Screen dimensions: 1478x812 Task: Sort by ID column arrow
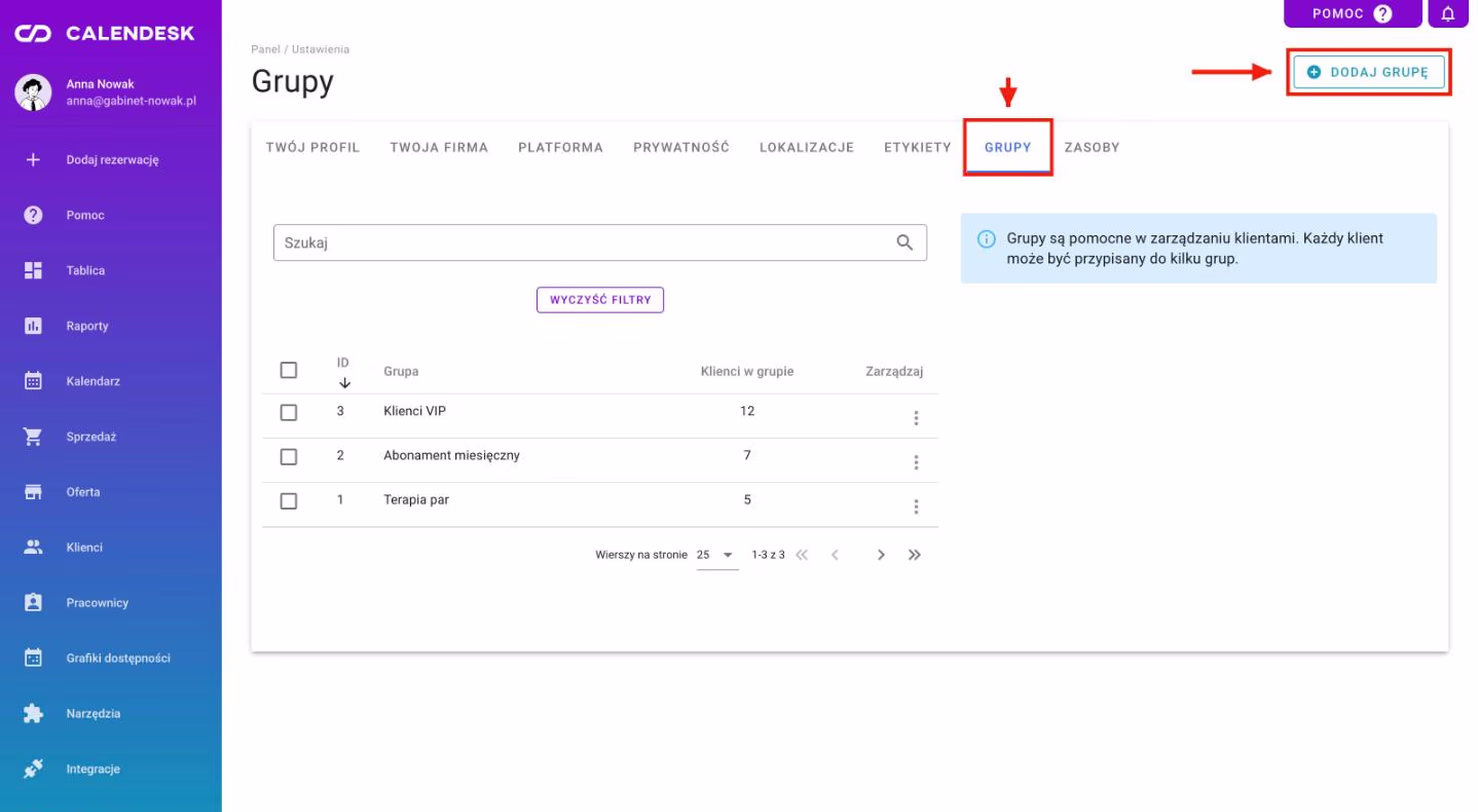[x=344, y=382]
